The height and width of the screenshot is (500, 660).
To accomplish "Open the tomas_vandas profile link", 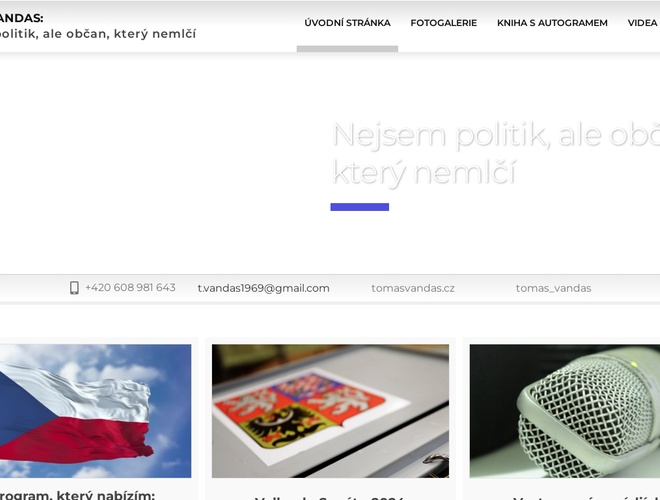I will 554,288.
